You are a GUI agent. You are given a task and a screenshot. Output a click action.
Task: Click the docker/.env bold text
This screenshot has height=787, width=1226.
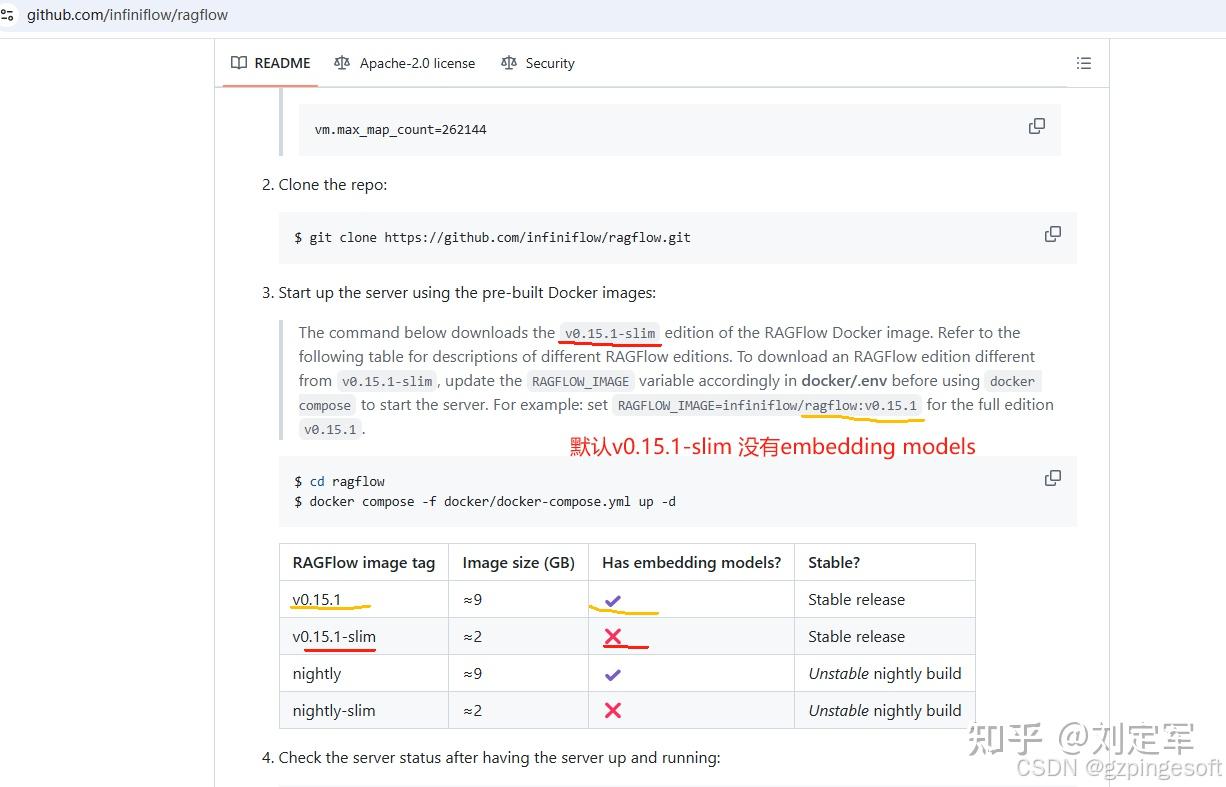click(844, 381)
